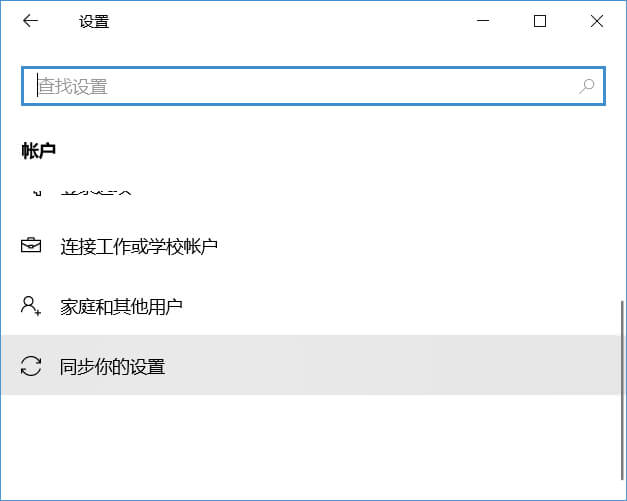Go to 同步你的设置
The image size is (627, 501).
click(112, 366)
